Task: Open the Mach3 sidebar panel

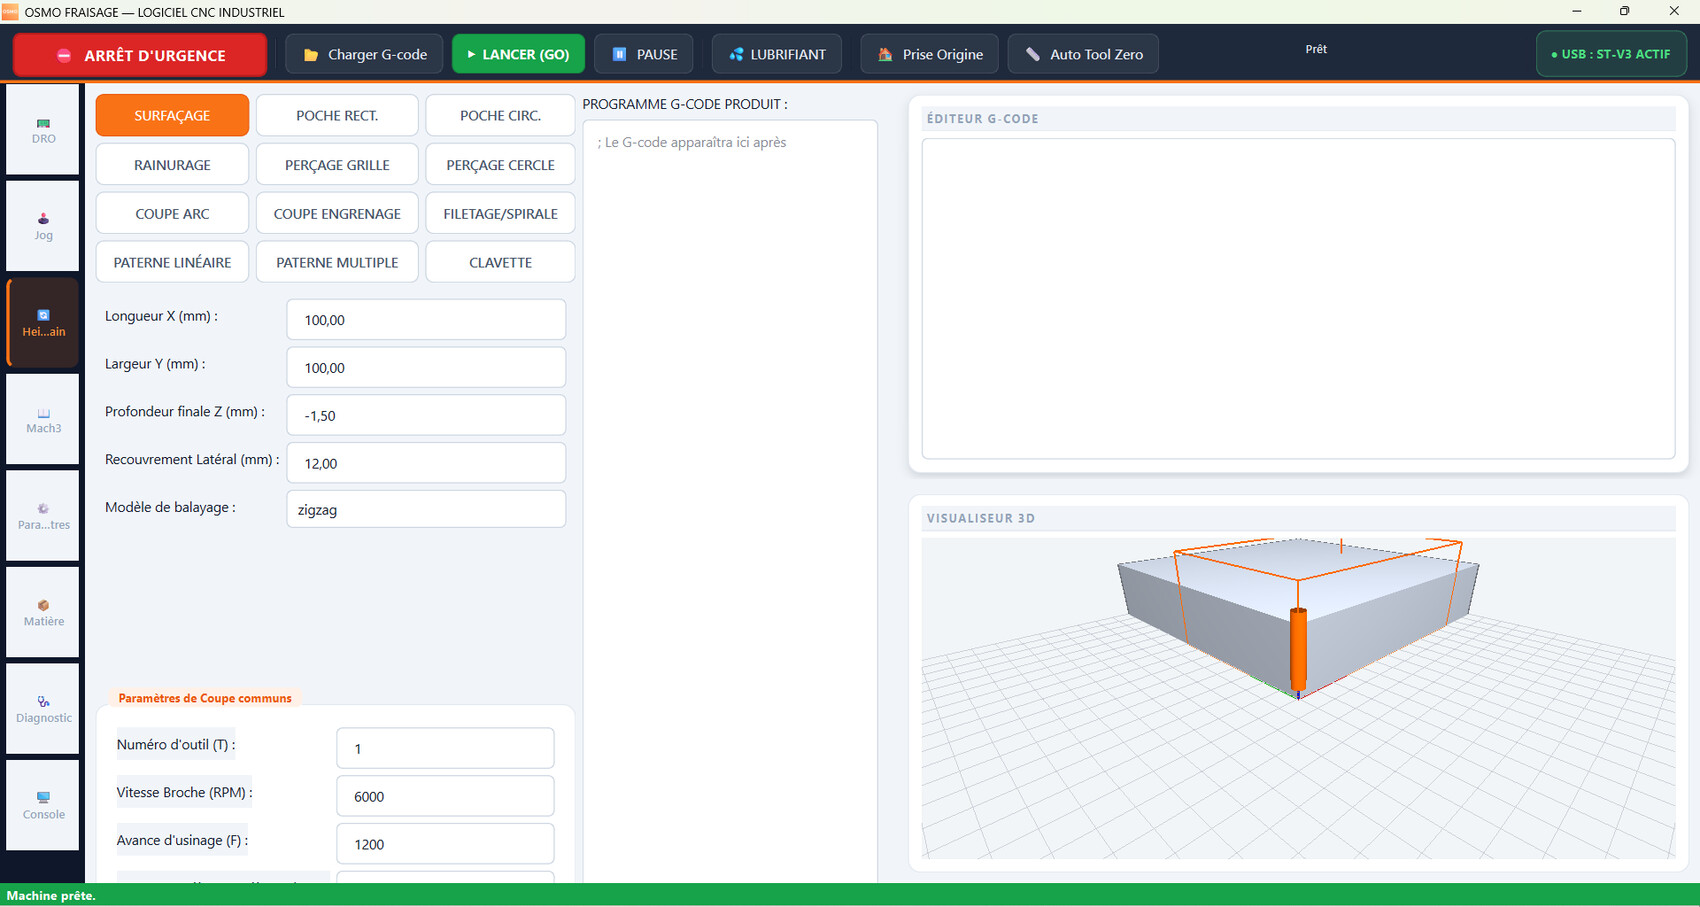Action: [43, 419]
